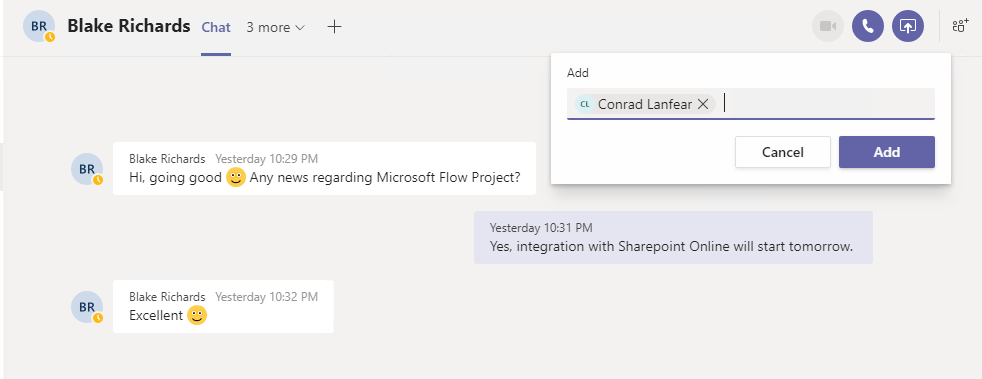Click Blake's avatar beside the Excellent message
Image resolution: width=982 pixels, height=379 pixels.
(x=87, y=307)
